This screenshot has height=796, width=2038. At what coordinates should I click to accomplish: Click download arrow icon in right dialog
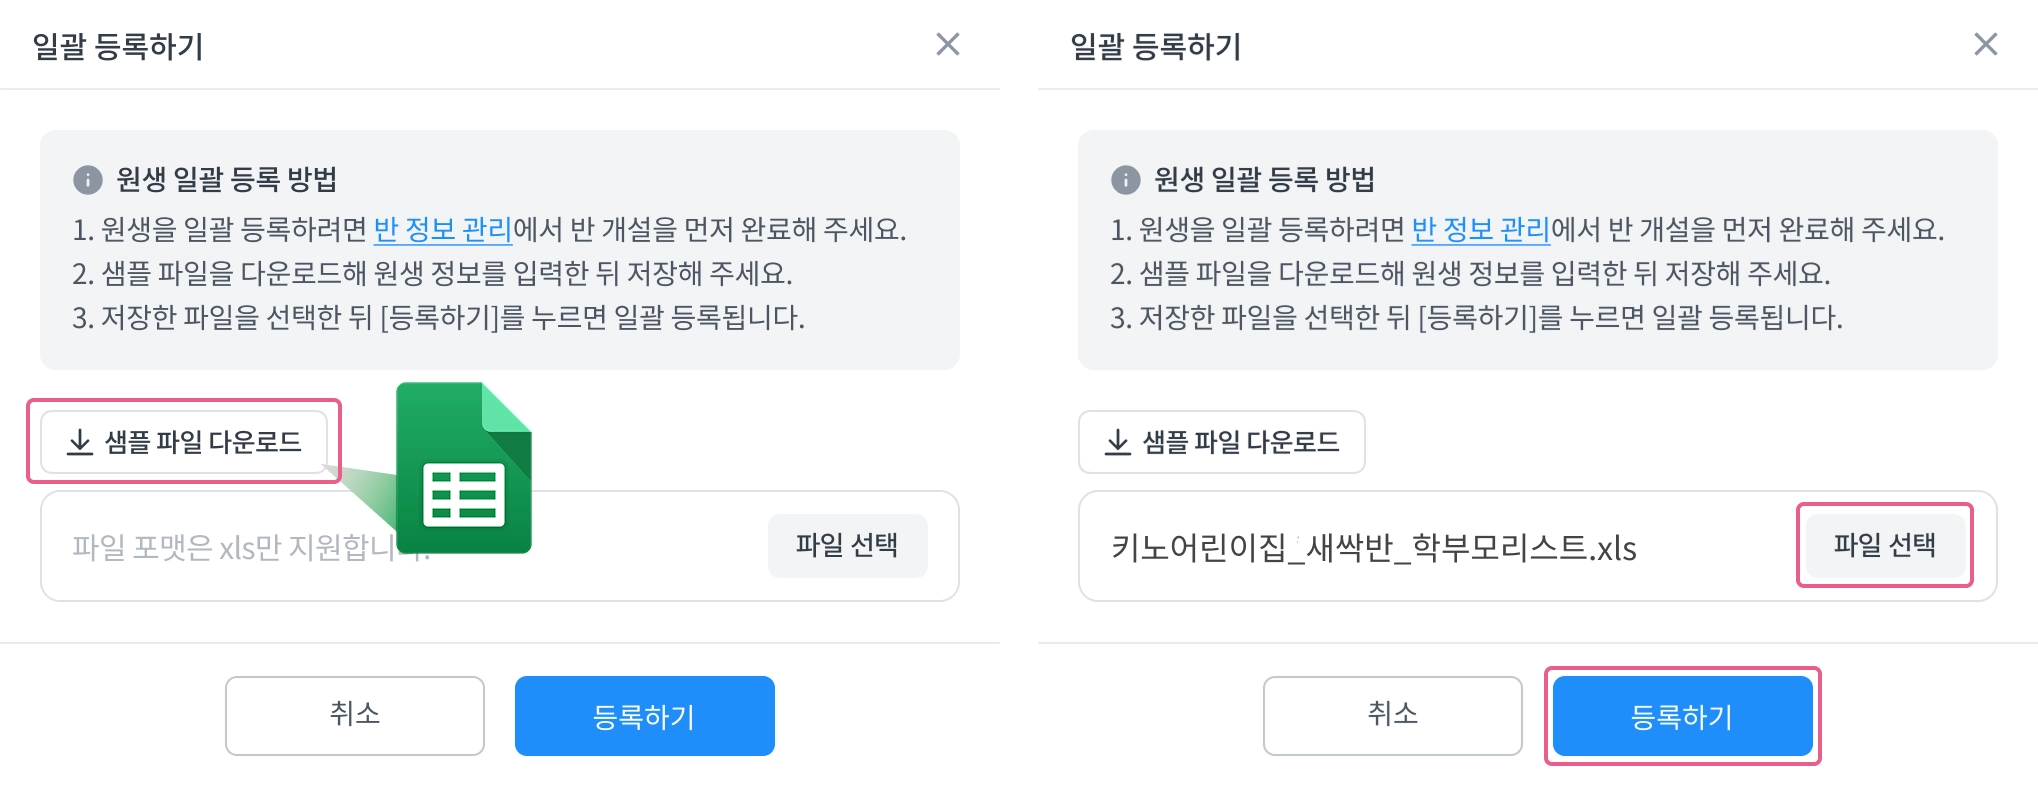click(x=1118, y=442)
